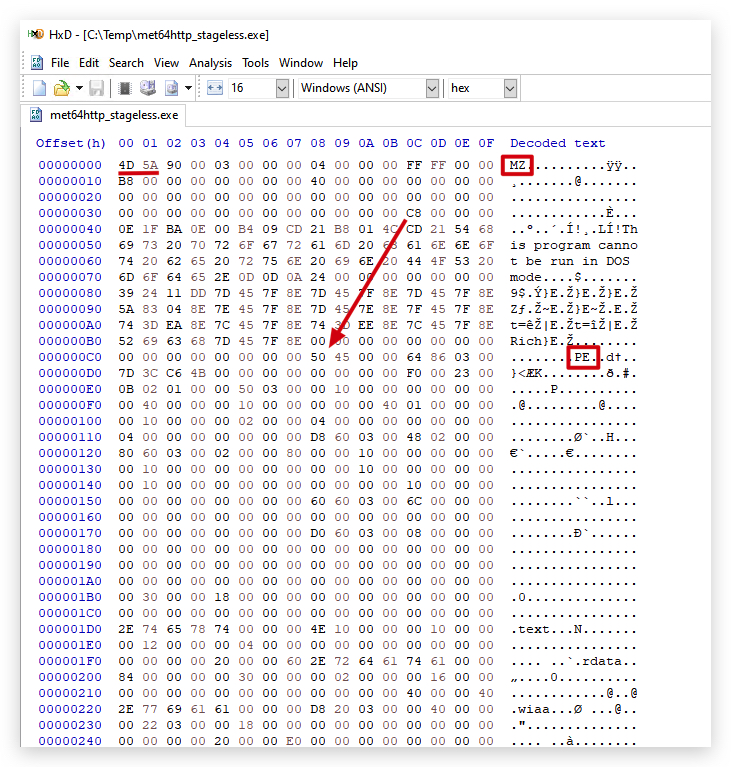This screenshot has height=767, width=731.
Task: Click column header 0F
Action: pos(486,143)
